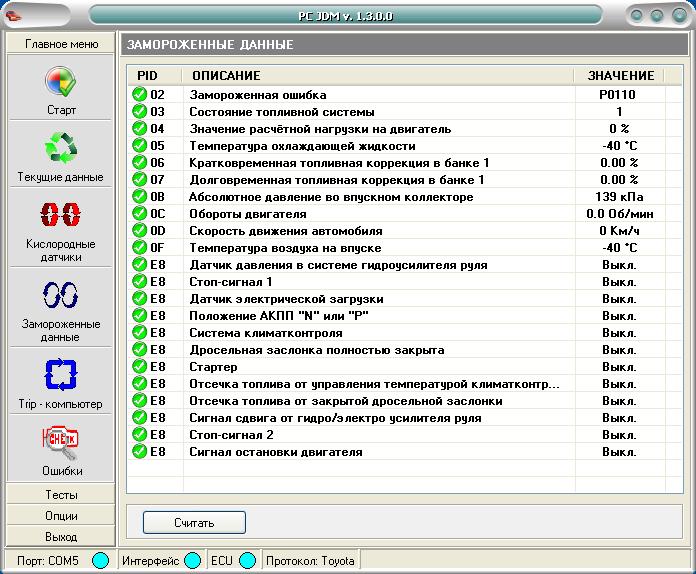
Task: Toggle checkmark next to PID 0C
Action: pyautogui.click(x=139, y=214)
